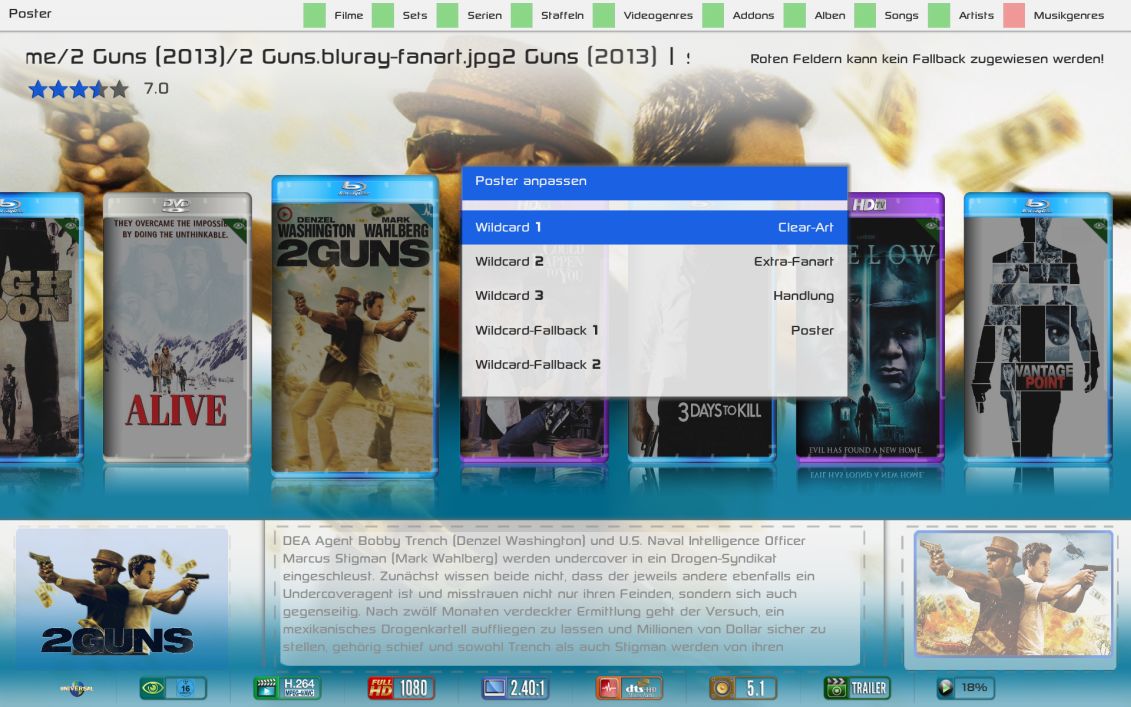
Task: Select the Vantage Point cover
Action: pyautogui.click(x=1037, y=327)
